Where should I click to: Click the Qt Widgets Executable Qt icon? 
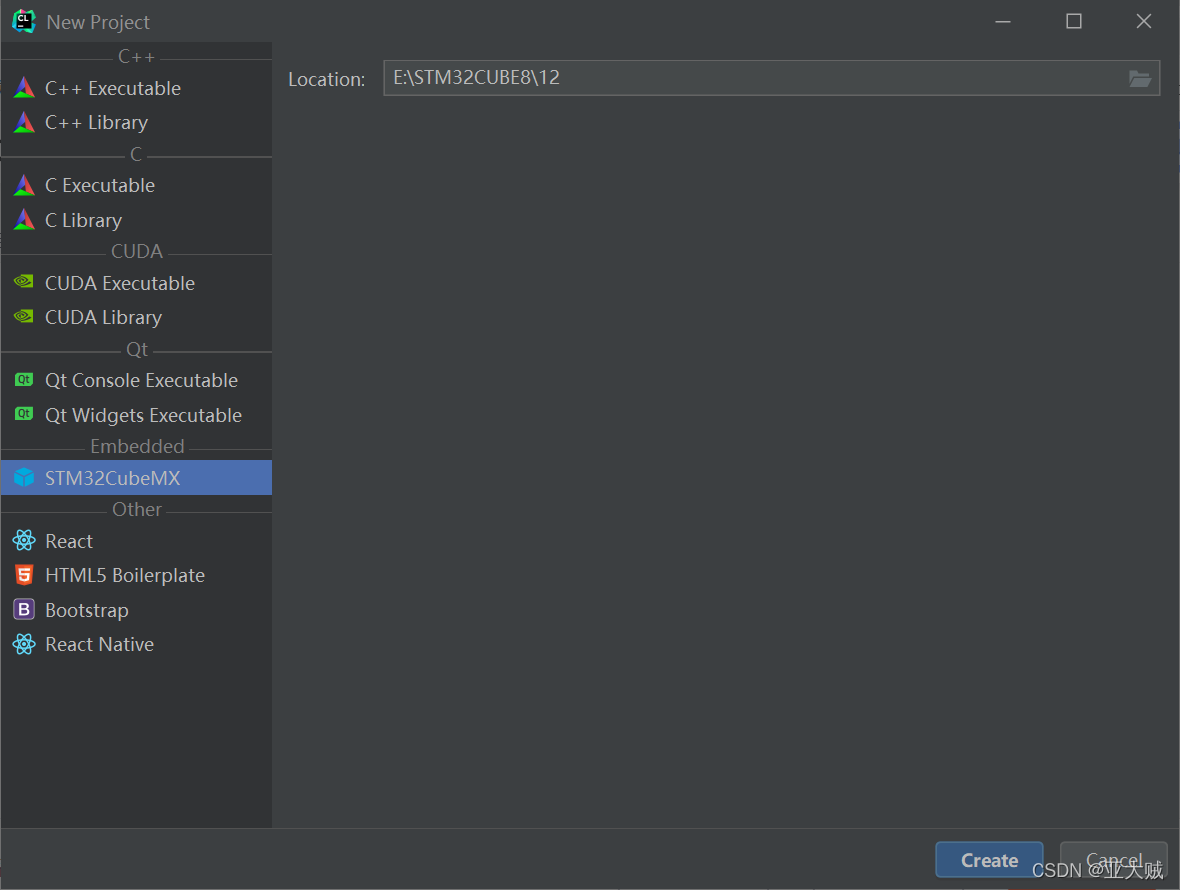coord(24,414)
